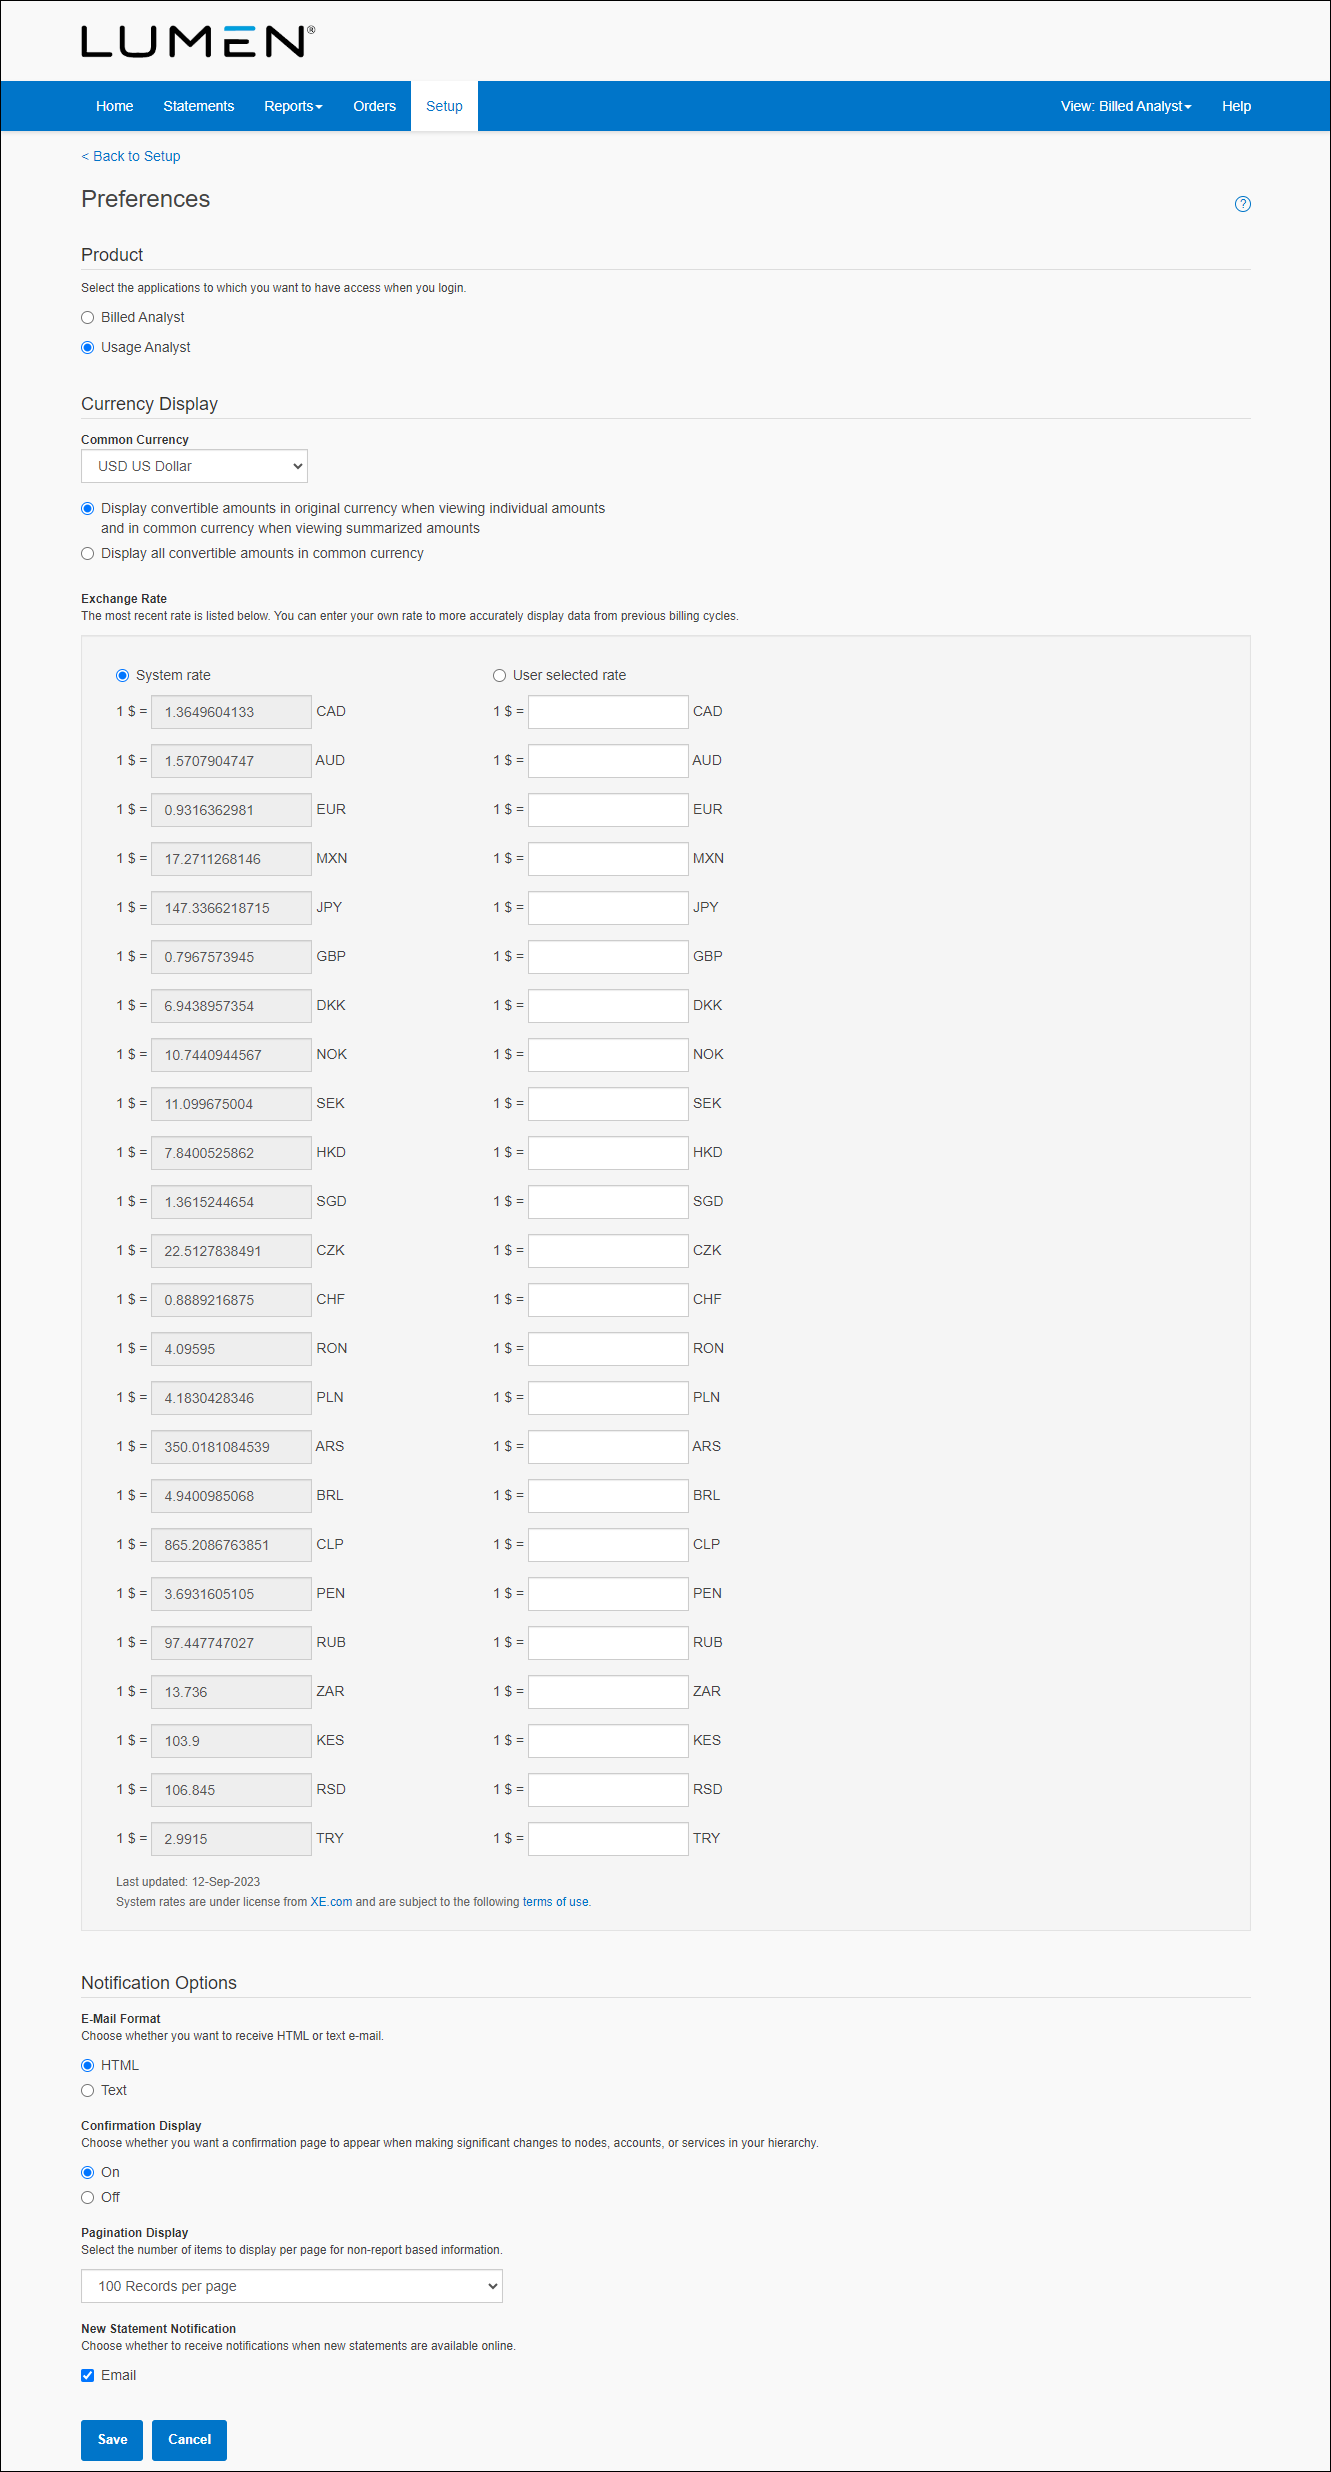
Task: Click the user rate EUR input field
Action: 608,810
